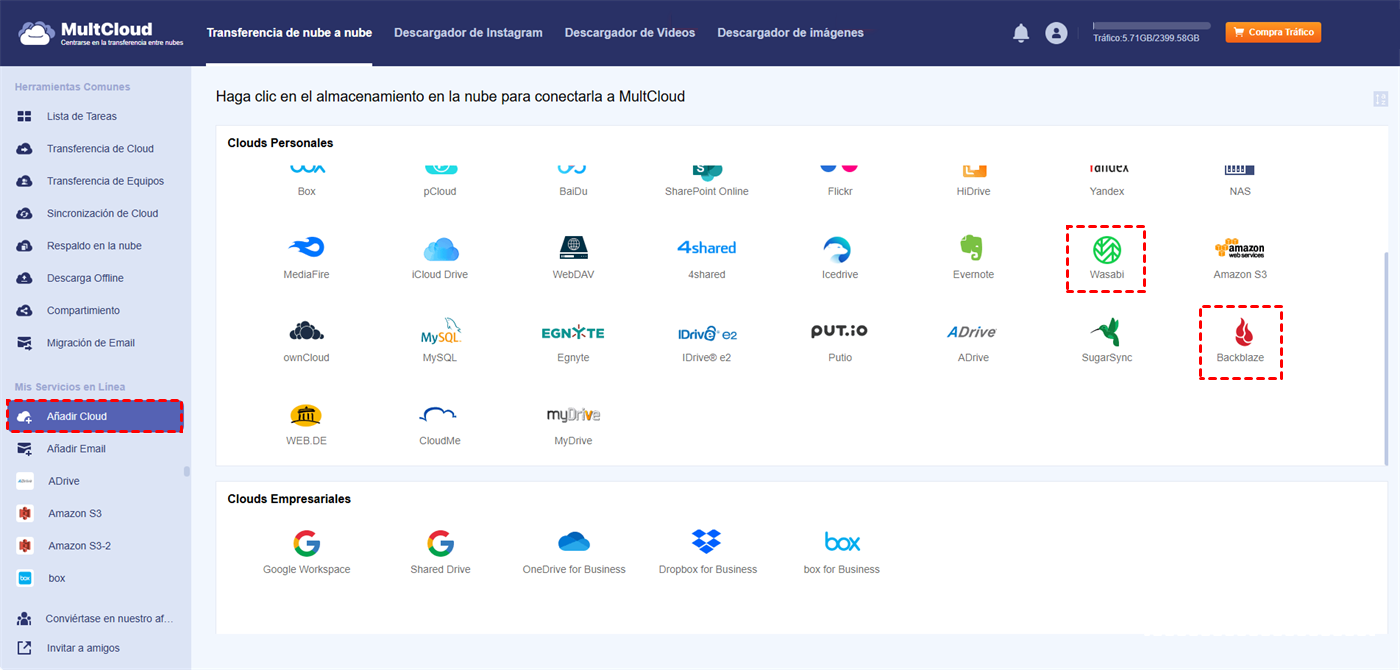Select the IDrive e2 icon

707,332
